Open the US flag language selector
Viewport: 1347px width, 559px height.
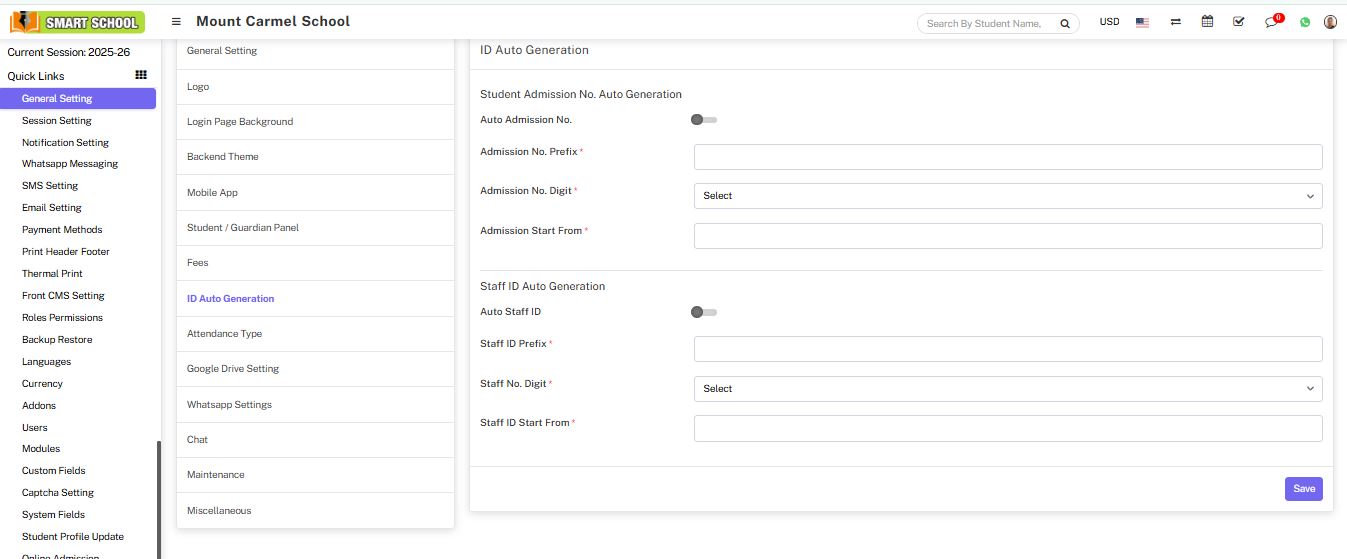click(x=1142, y=22)
